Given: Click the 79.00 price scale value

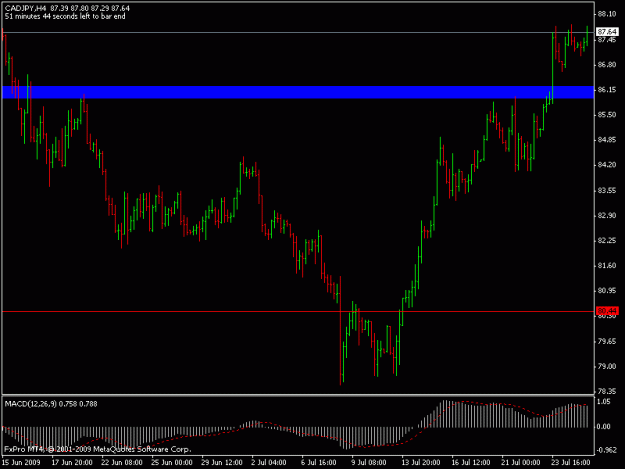Looking at the screenshot, I should point(607,366).
